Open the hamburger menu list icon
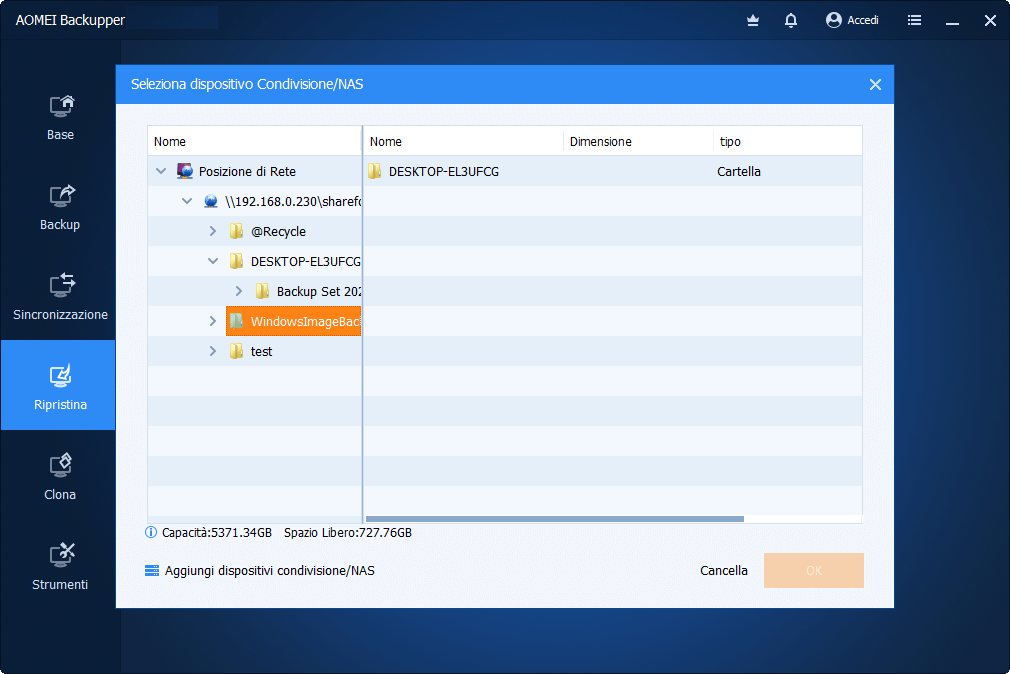 [914, 20]
